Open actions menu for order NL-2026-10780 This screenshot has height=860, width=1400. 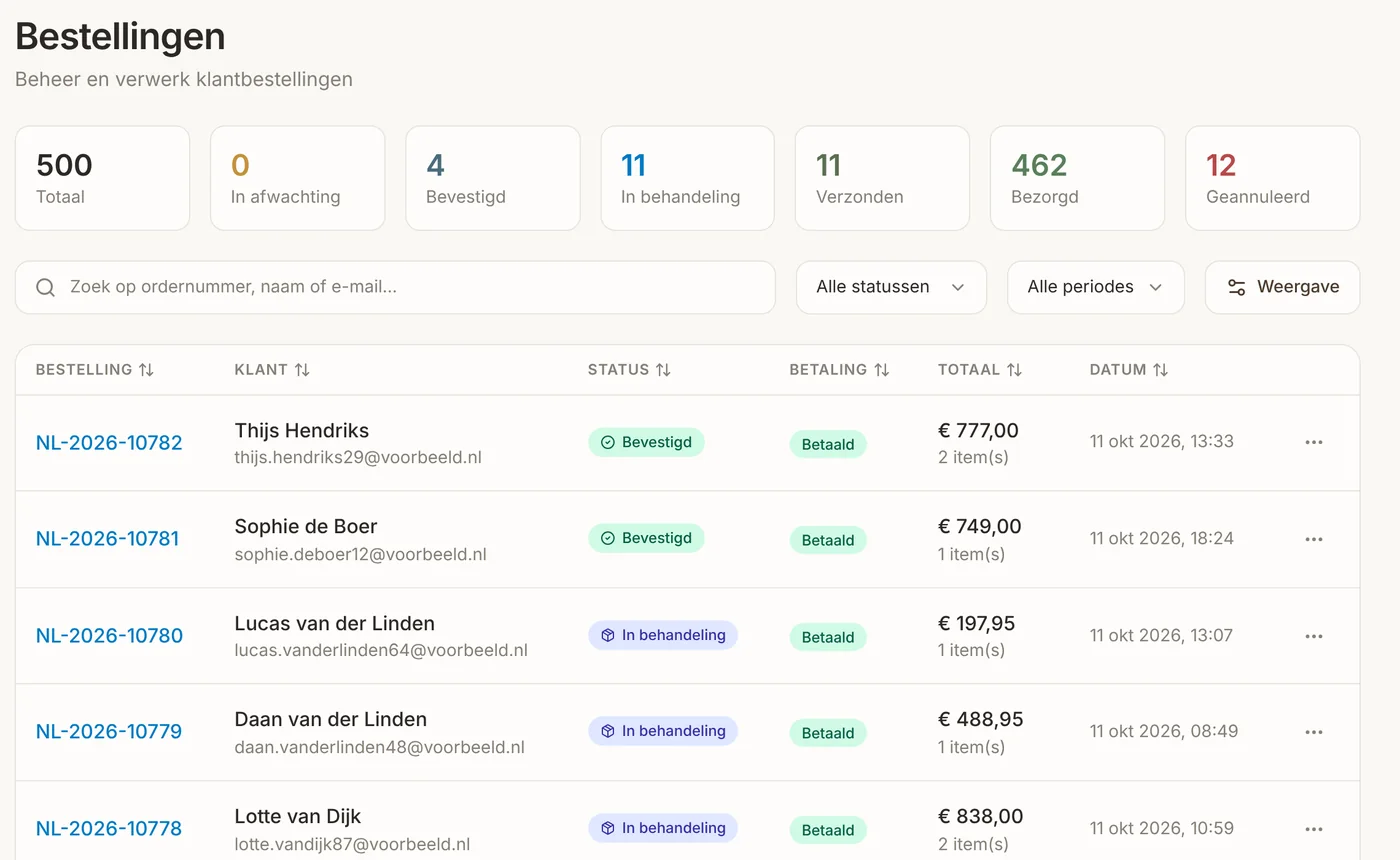click(x=1314, y=636)
